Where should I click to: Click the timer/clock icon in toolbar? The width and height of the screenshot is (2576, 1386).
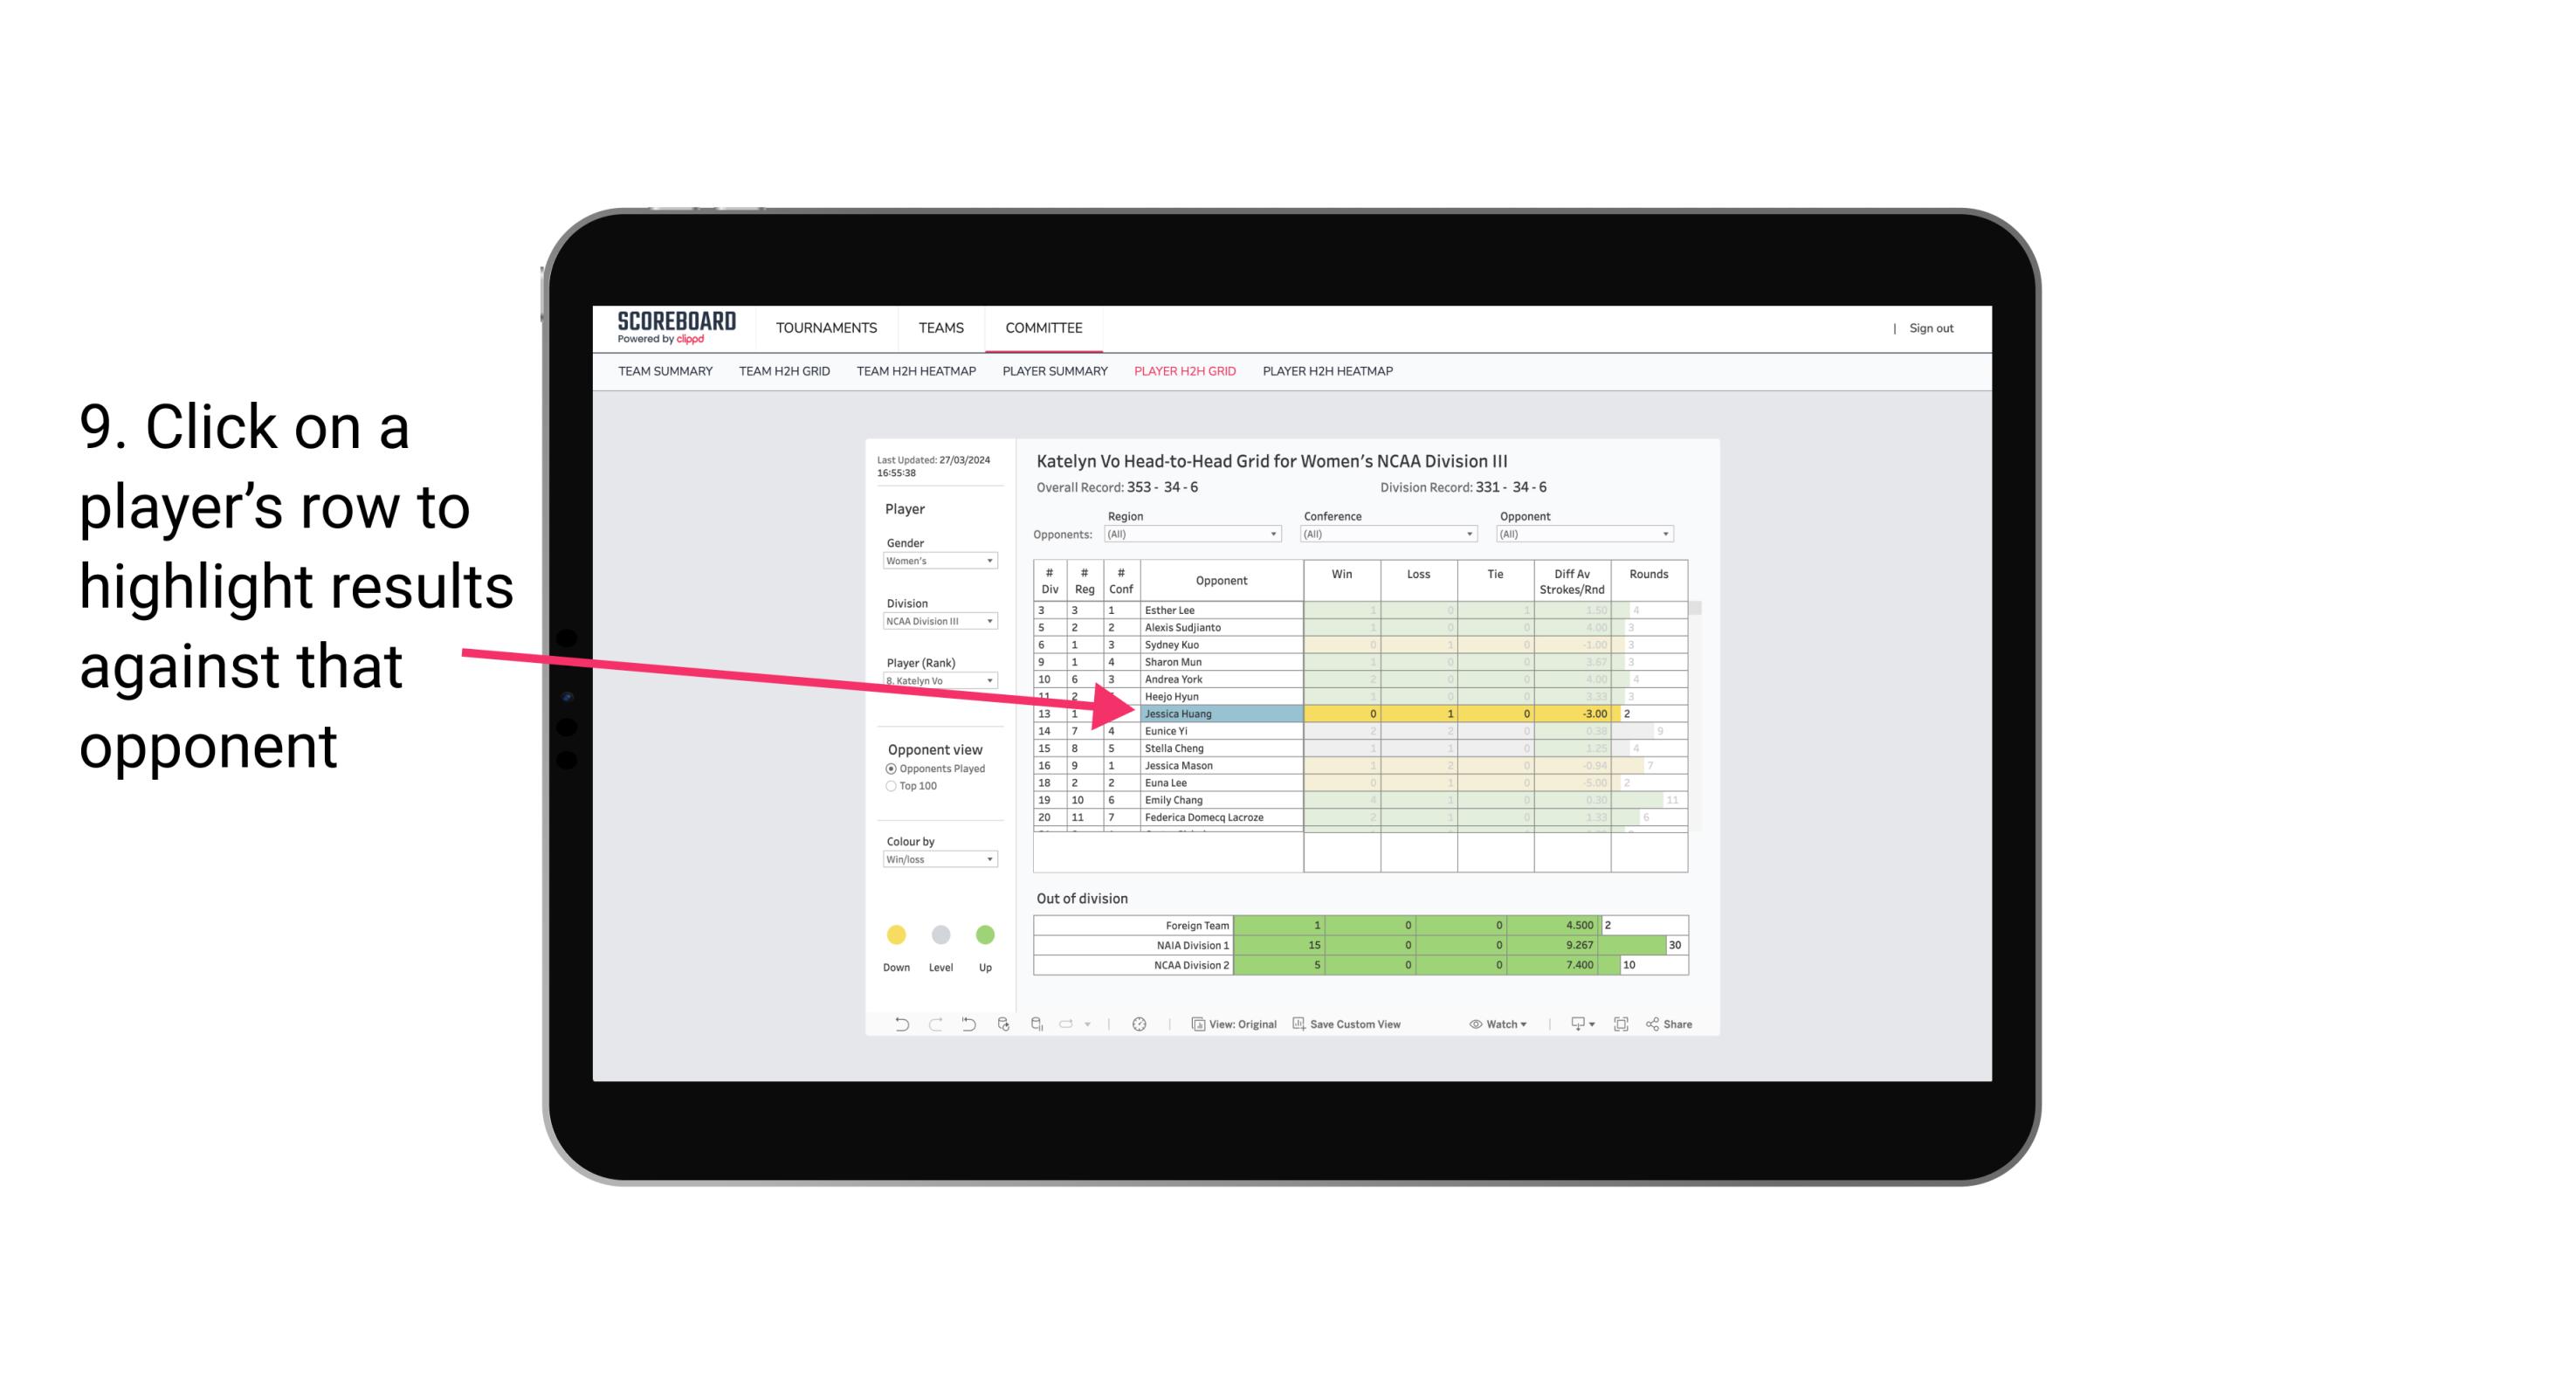point(1138,1024)
